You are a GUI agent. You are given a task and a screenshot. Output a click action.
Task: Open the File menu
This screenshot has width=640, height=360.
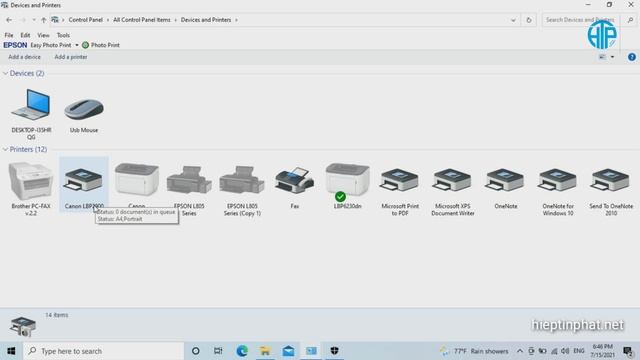pyautogui.click(x=9, y=36)
